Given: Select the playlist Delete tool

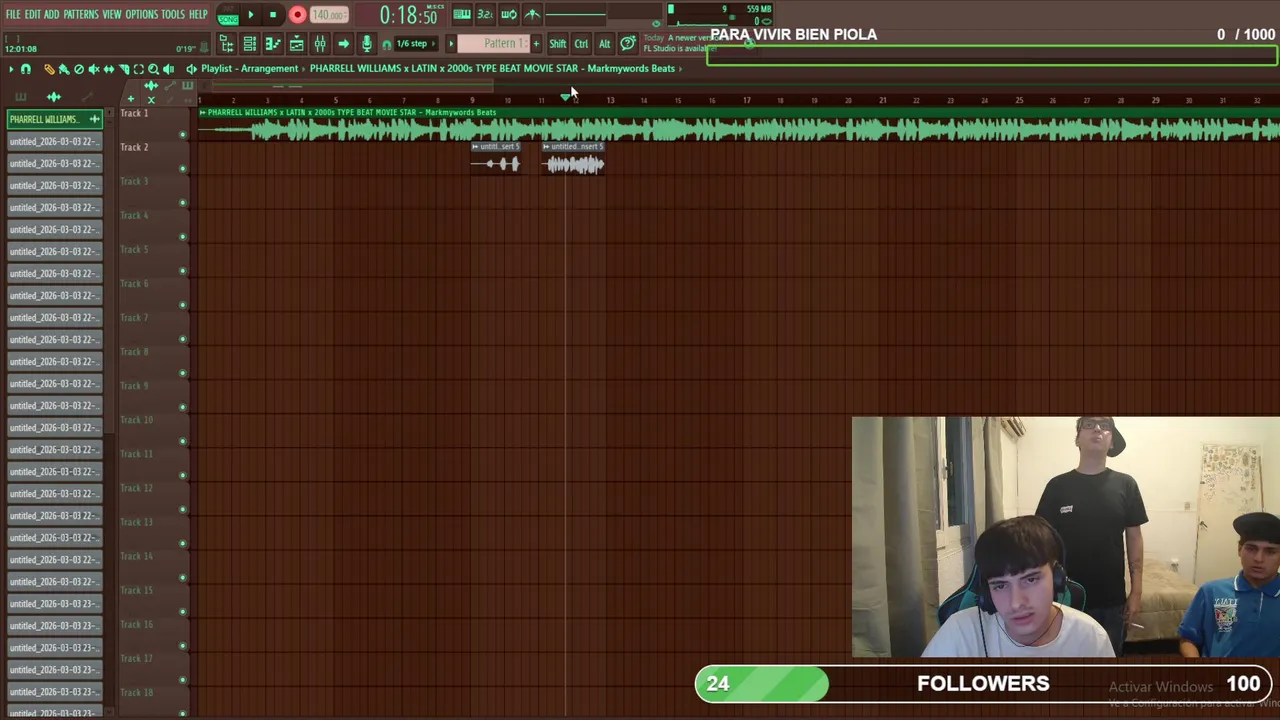Looking at the screenshot, I should click(x=79, y=69).
